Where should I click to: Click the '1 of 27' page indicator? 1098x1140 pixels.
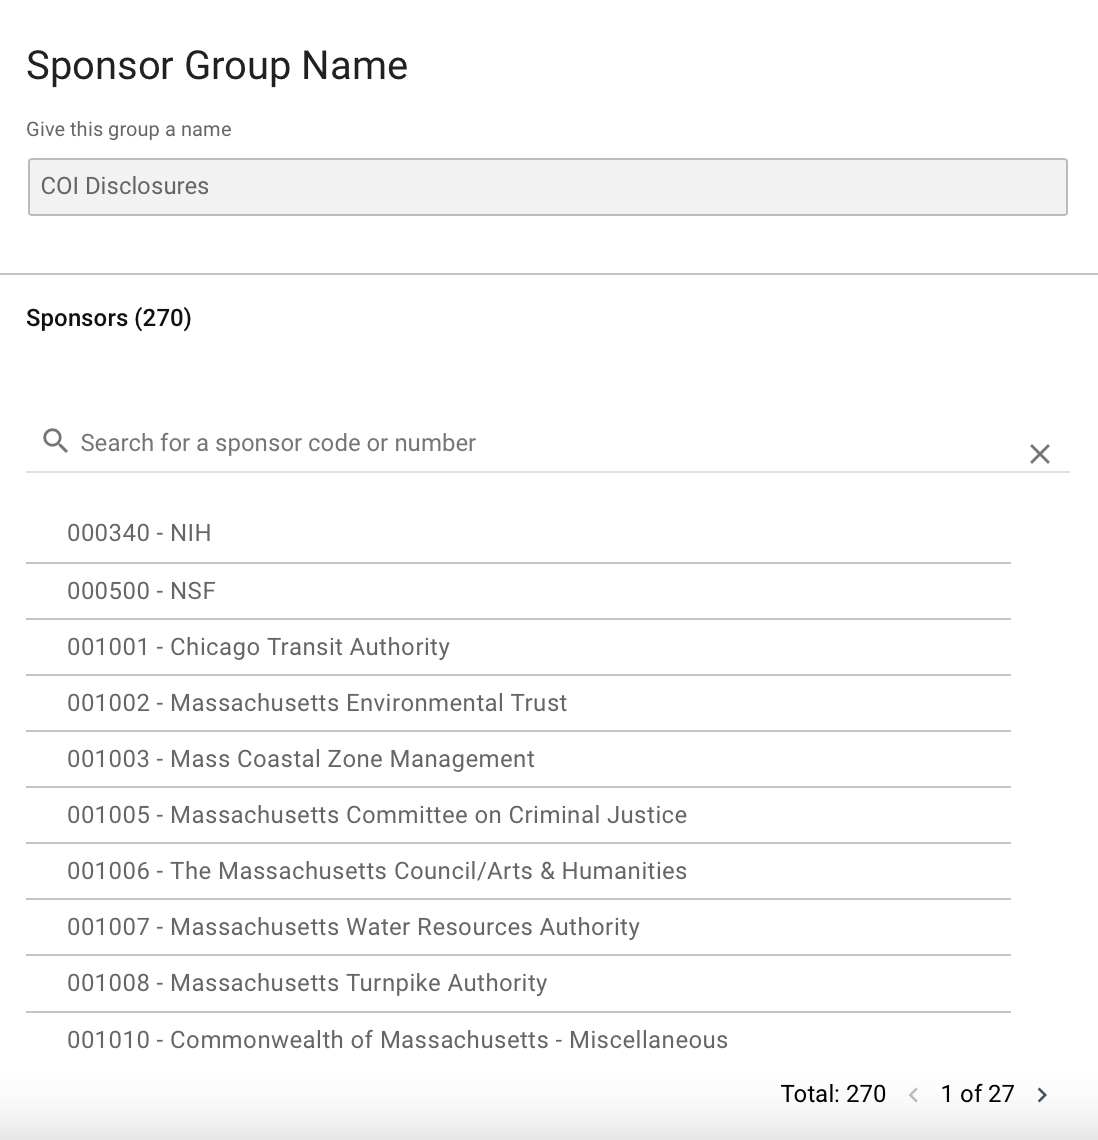[977, 1094]
